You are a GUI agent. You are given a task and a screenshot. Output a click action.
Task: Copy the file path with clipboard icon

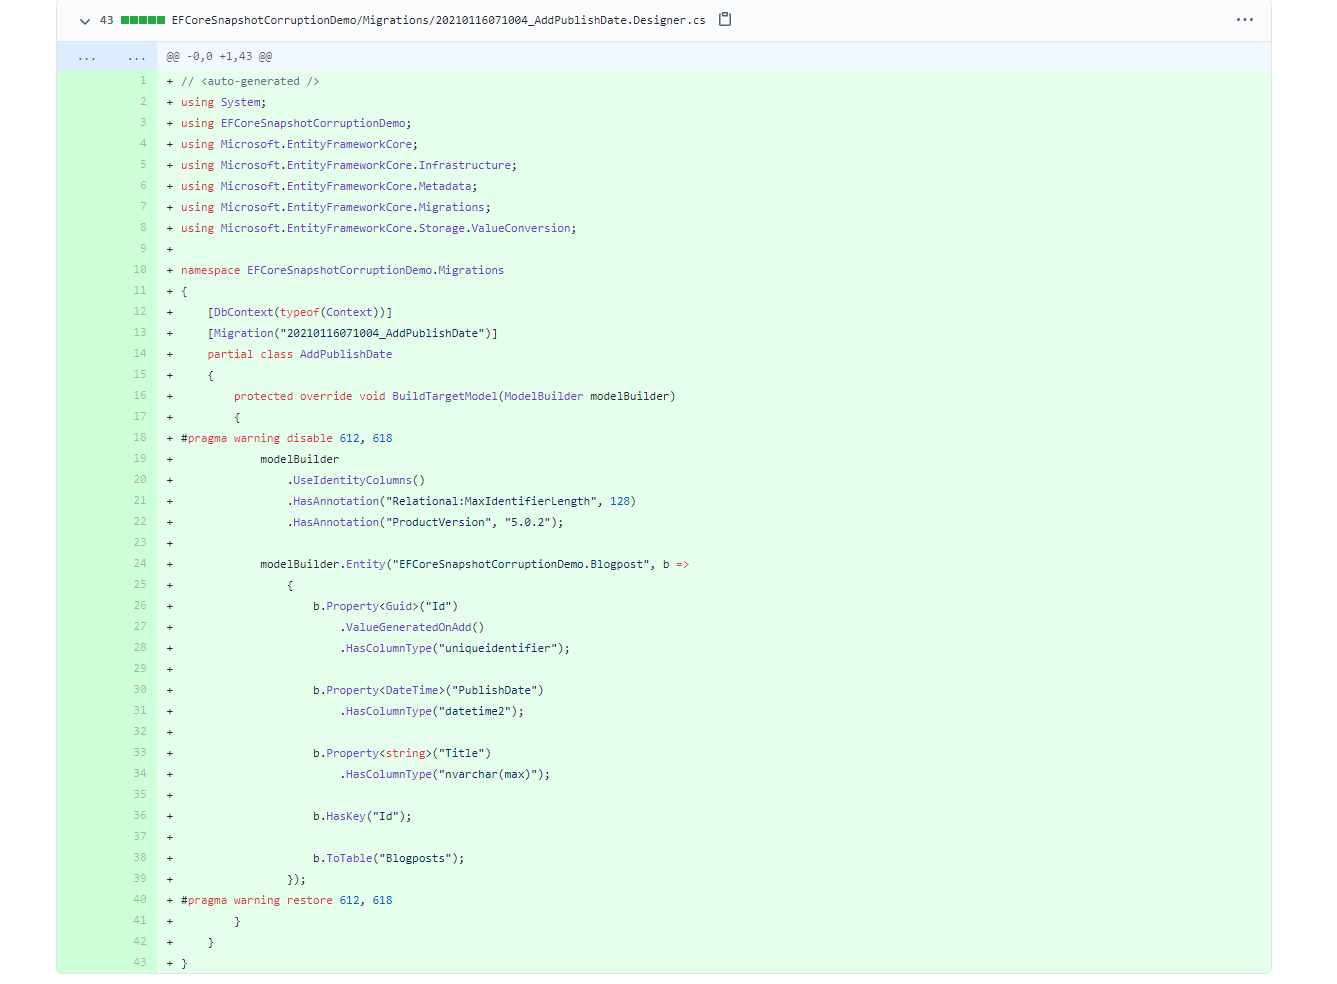(725, 19)
